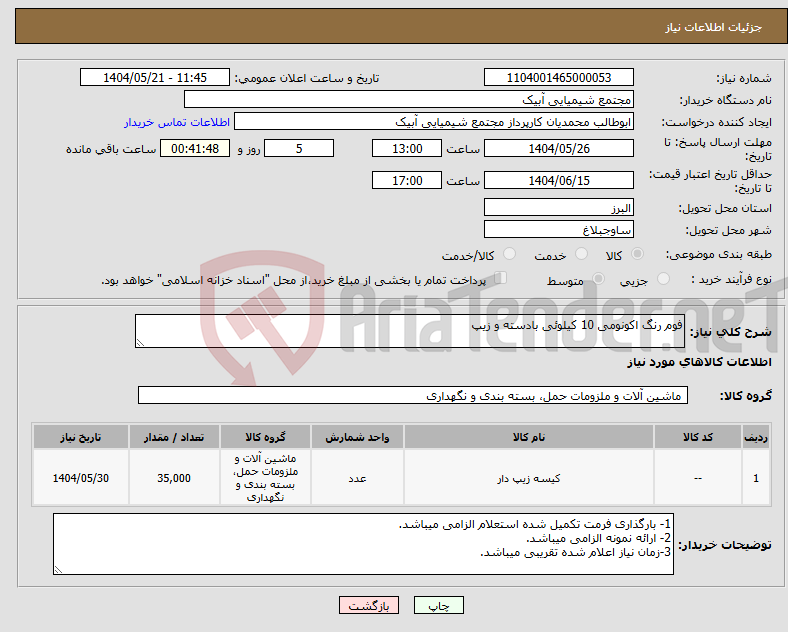This screenshot has height=632, width=788.
Task: Click the validity time field 17:00
Action: click(407, 180)
